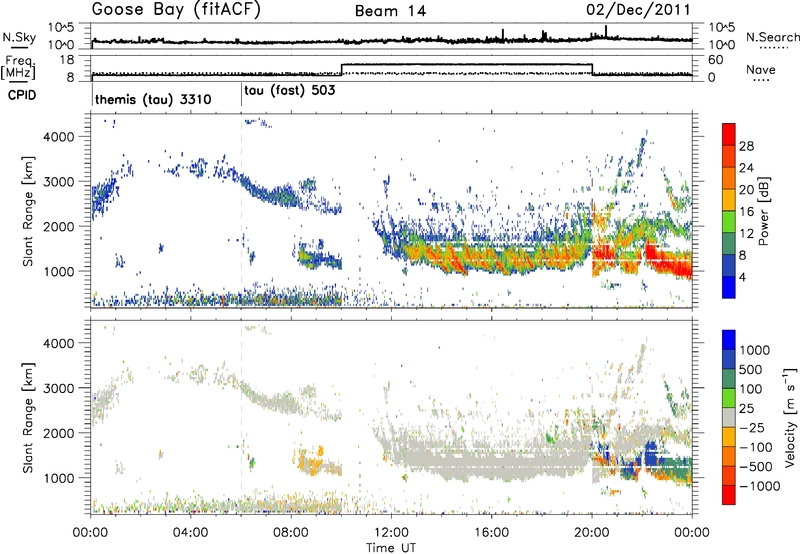Click the gray −25 to 25 Velocity colorbar segment
This screenshot has width=800, height=554.
pyautogui.click(x=729, y=417)
